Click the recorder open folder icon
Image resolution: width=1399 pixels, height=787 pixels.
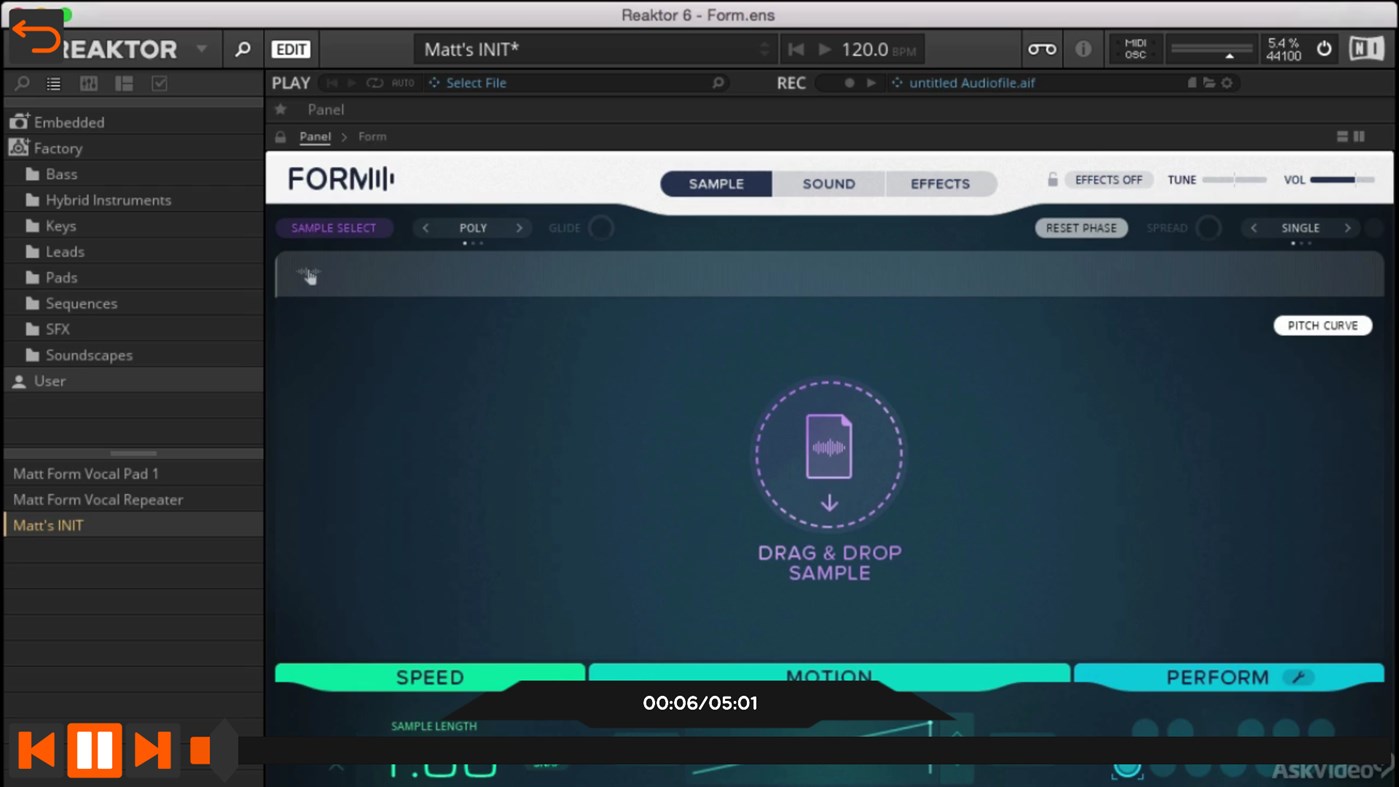tap(1209, 83)
